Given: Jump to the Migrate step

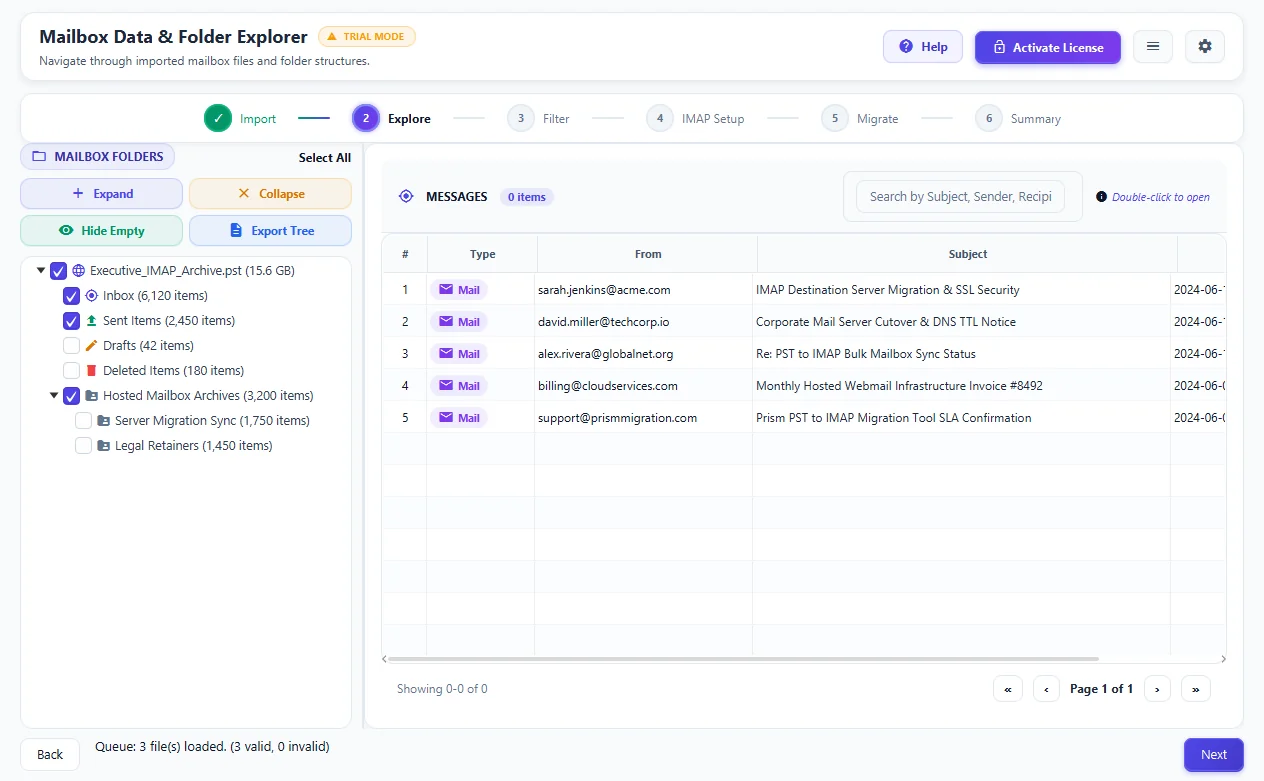Looking at the screenshot, I should [x=860, y=118].
